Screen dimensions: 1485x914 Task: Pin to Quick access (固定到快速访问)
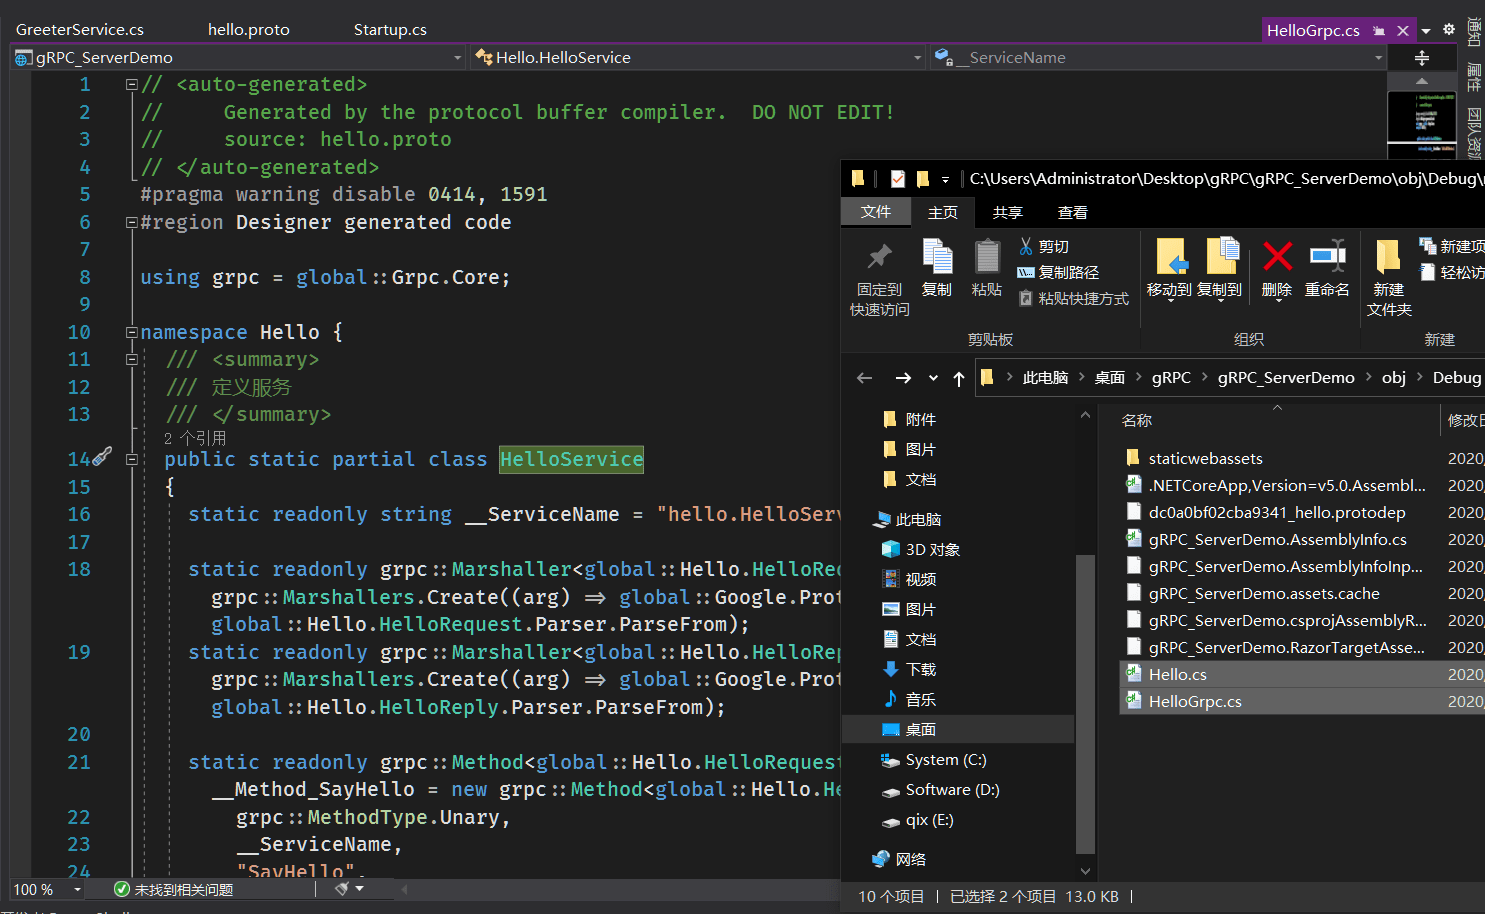pyautogui.click(x=879, y=258)
